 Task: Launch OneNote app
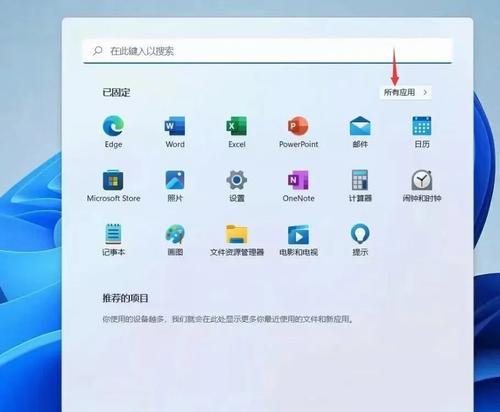[x=298, y=185]
